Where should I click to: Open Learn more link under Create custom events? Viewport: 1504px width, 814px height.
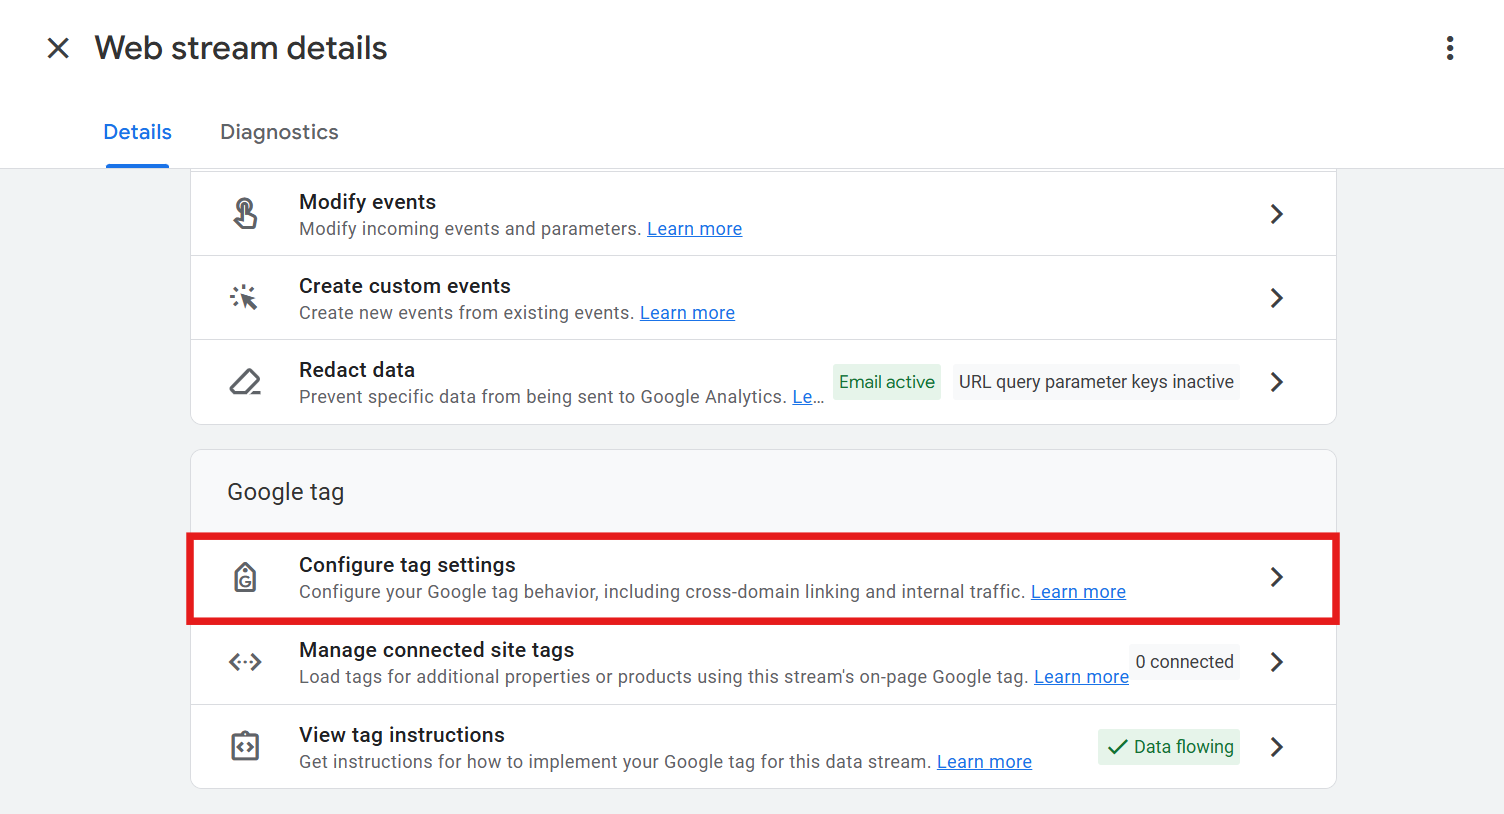pyautogui.click(x=687, y=313)
